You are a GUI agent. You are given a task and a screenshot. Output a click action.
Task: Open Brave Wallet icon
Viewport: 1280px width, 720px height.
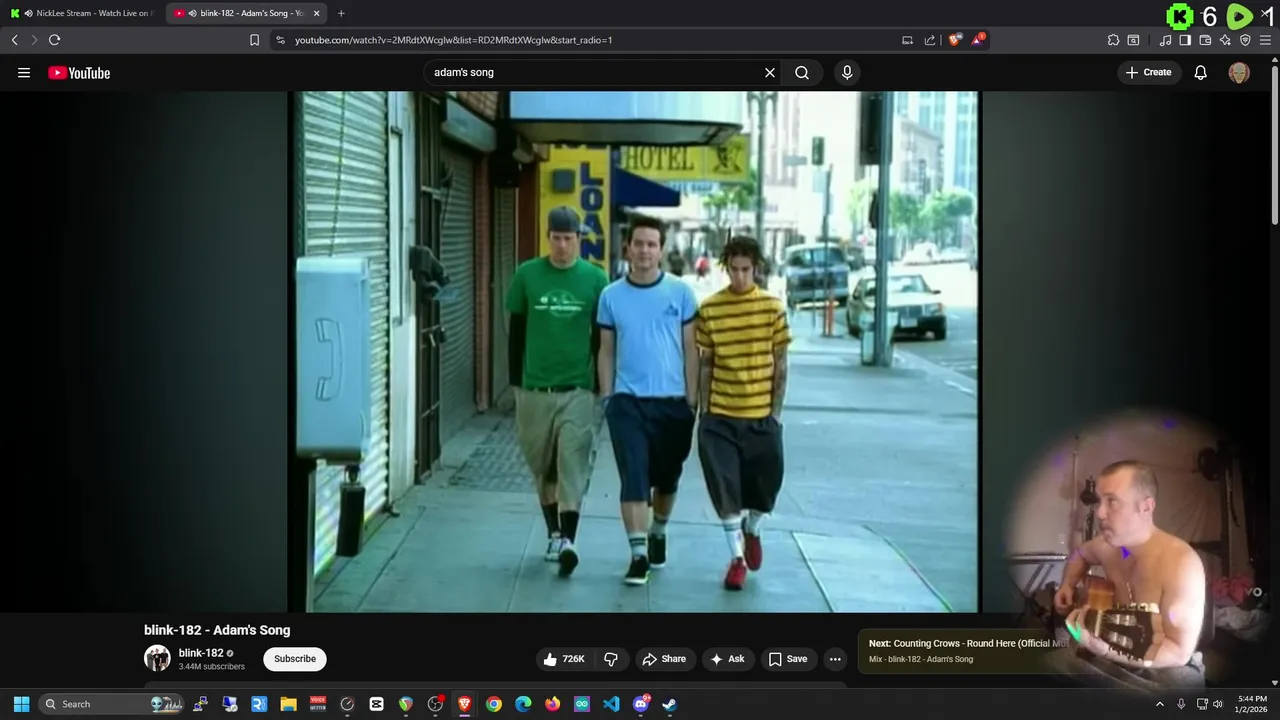coord(1205,40)
